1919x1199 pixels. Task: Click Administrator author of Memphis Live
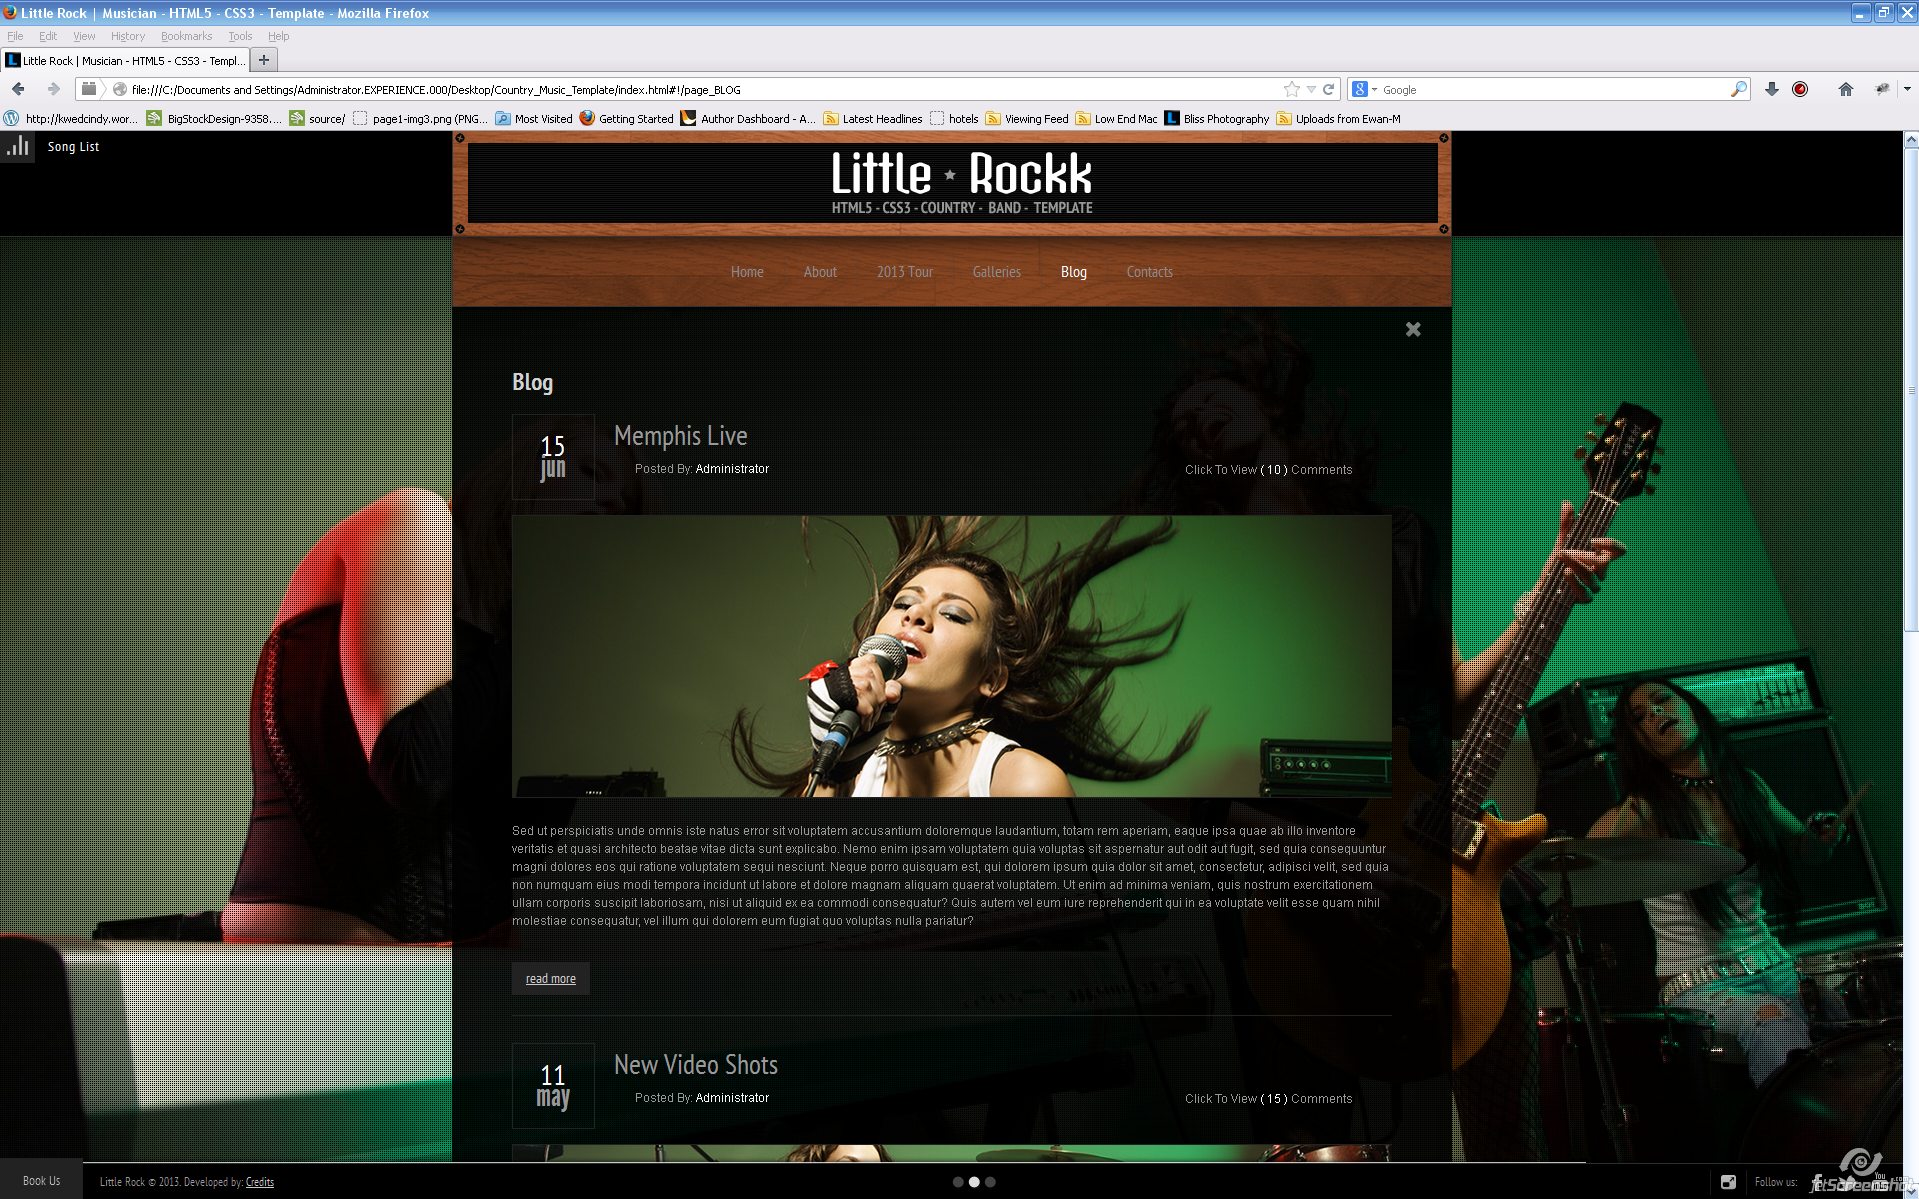click(x=732, y=469)
